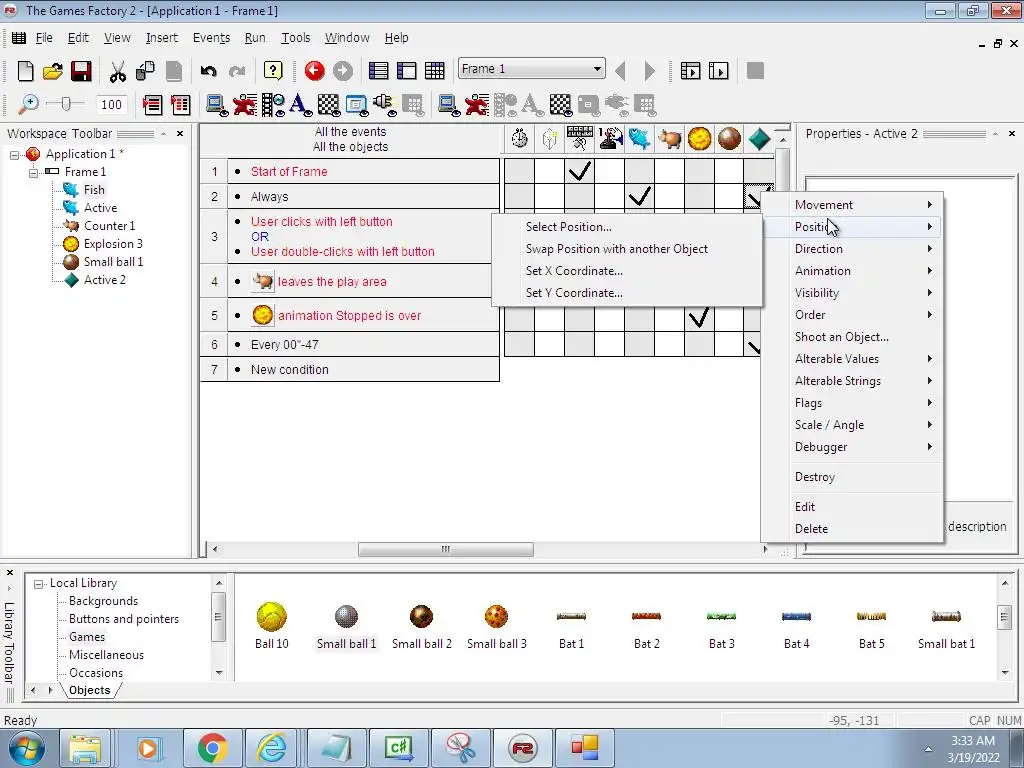Image resolution: width=1024 pixels, height=768 pixels.
Task: Open the Storyboard Editor icon
Action: point(378,71)
